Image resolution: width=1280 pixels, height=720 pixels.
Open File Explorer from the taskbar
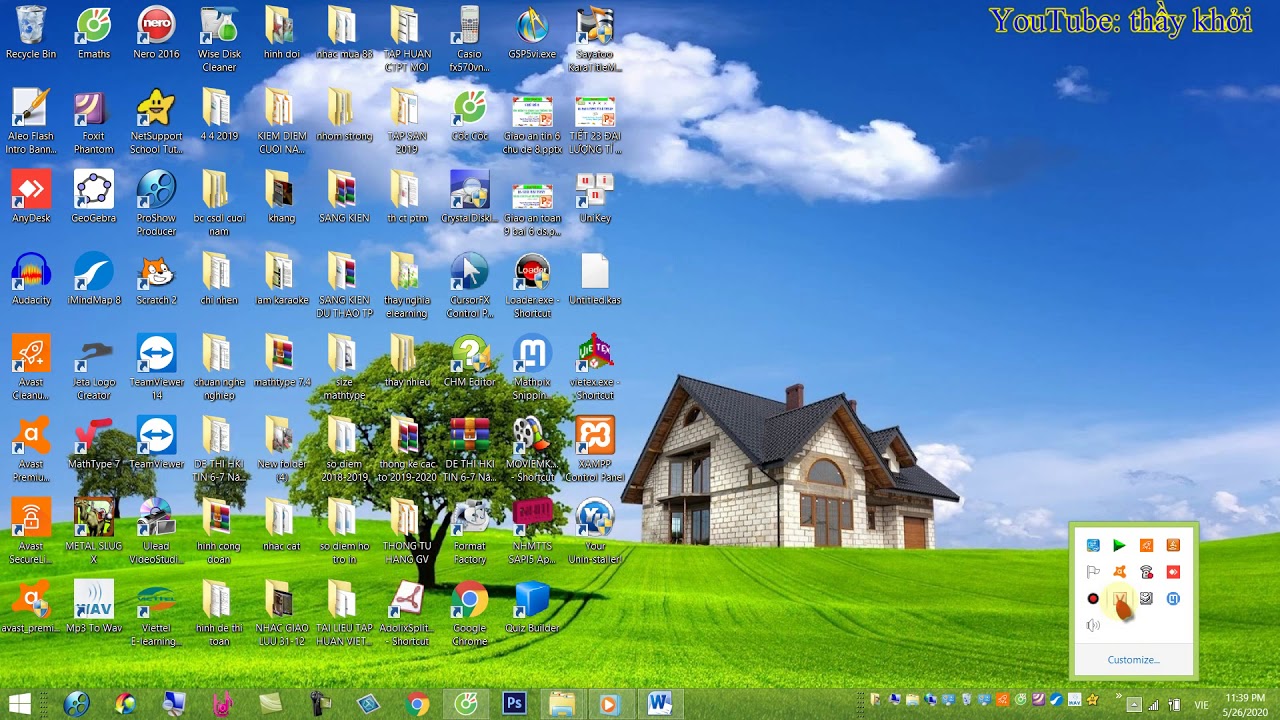click(x=562, y=704)
